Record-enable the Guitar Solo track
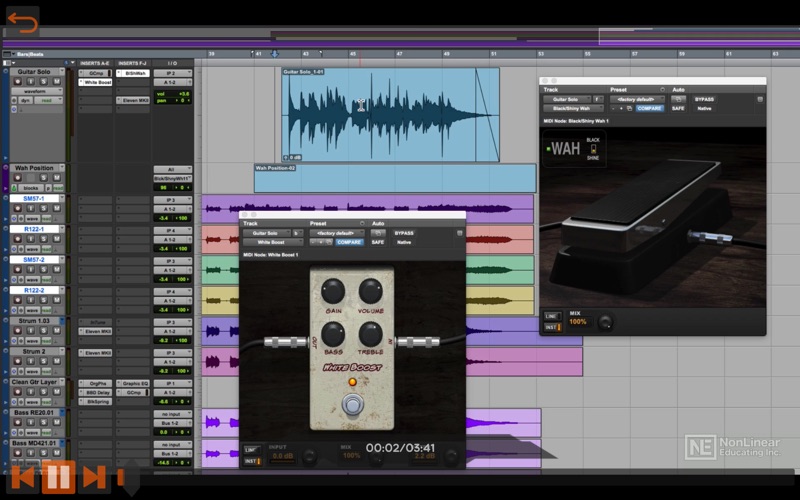The image size is (800, 500). pyautogui.click(x=17, y=82)
